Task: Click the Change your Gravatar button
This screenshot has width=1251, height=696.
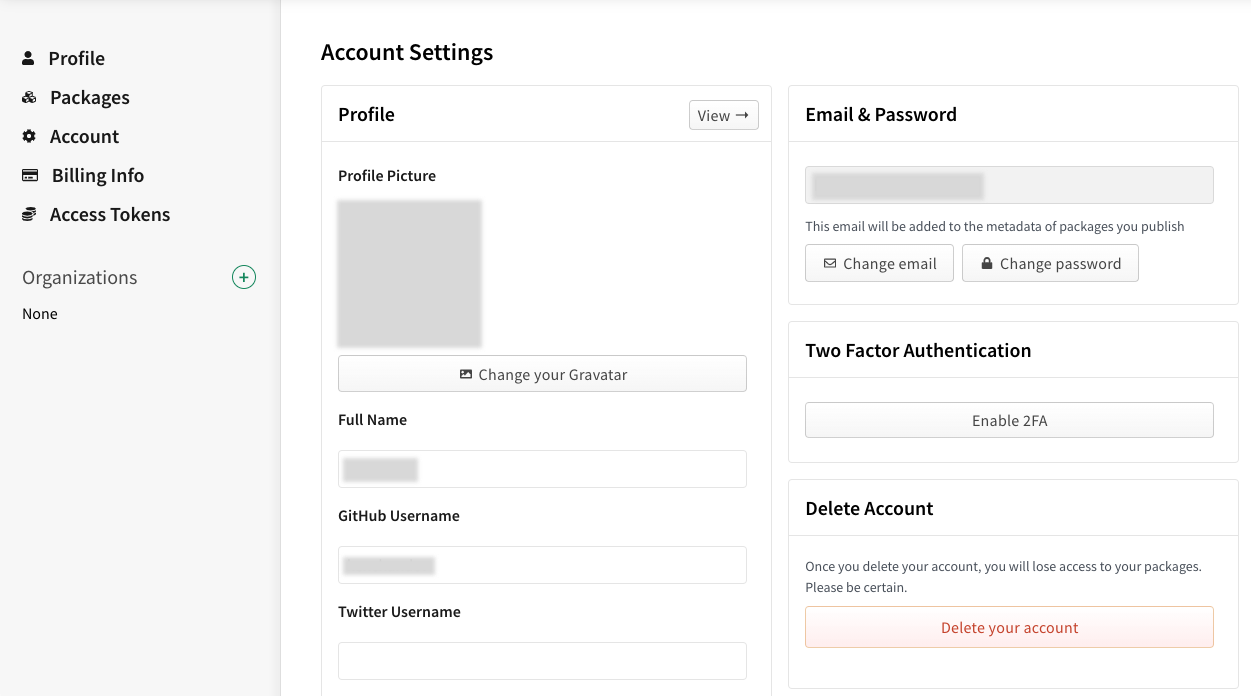Action: (x=542, y=374)
